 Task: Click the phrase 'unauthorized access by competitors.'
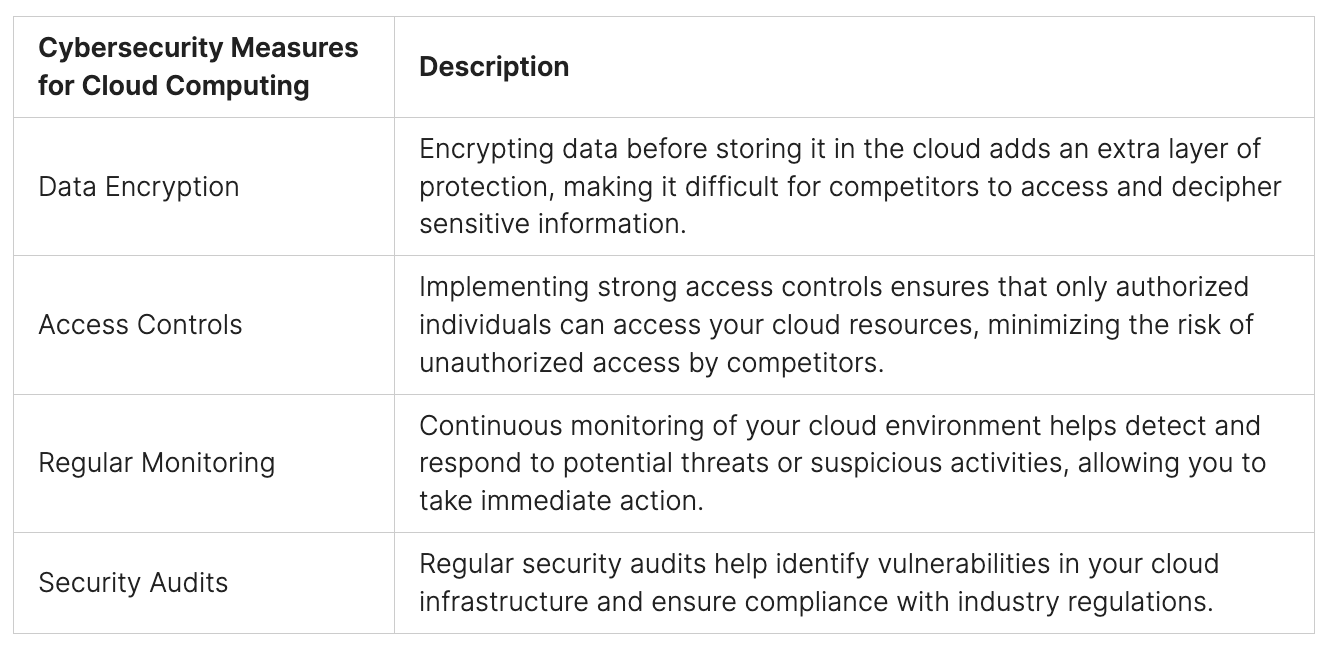pyautogui.click(x=651, y=362)
